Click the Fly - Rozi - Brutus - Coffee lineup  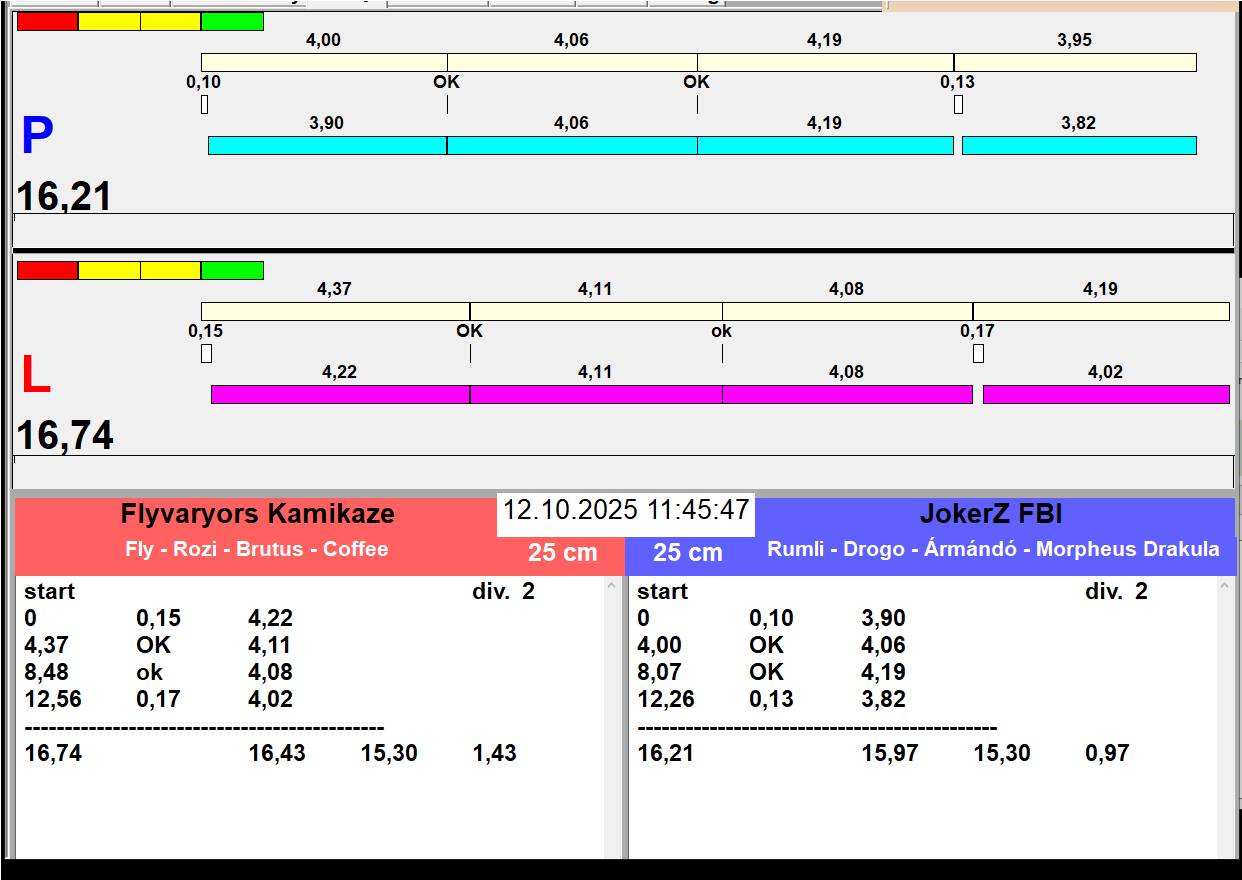(x=257, y=549)
